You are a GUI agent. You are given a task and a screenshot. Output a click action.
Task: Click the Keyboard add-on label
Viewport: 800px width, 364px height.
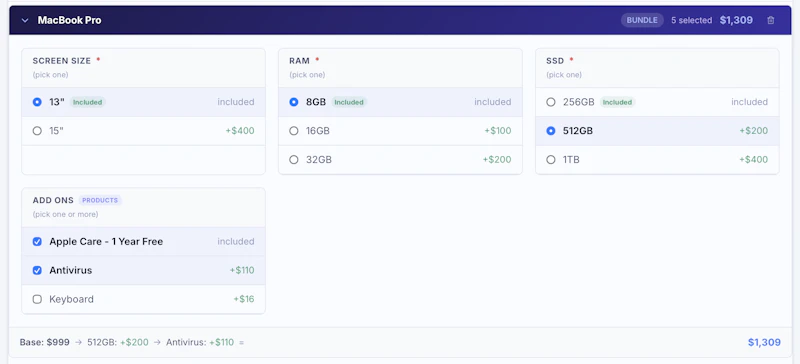coord(71,299)
